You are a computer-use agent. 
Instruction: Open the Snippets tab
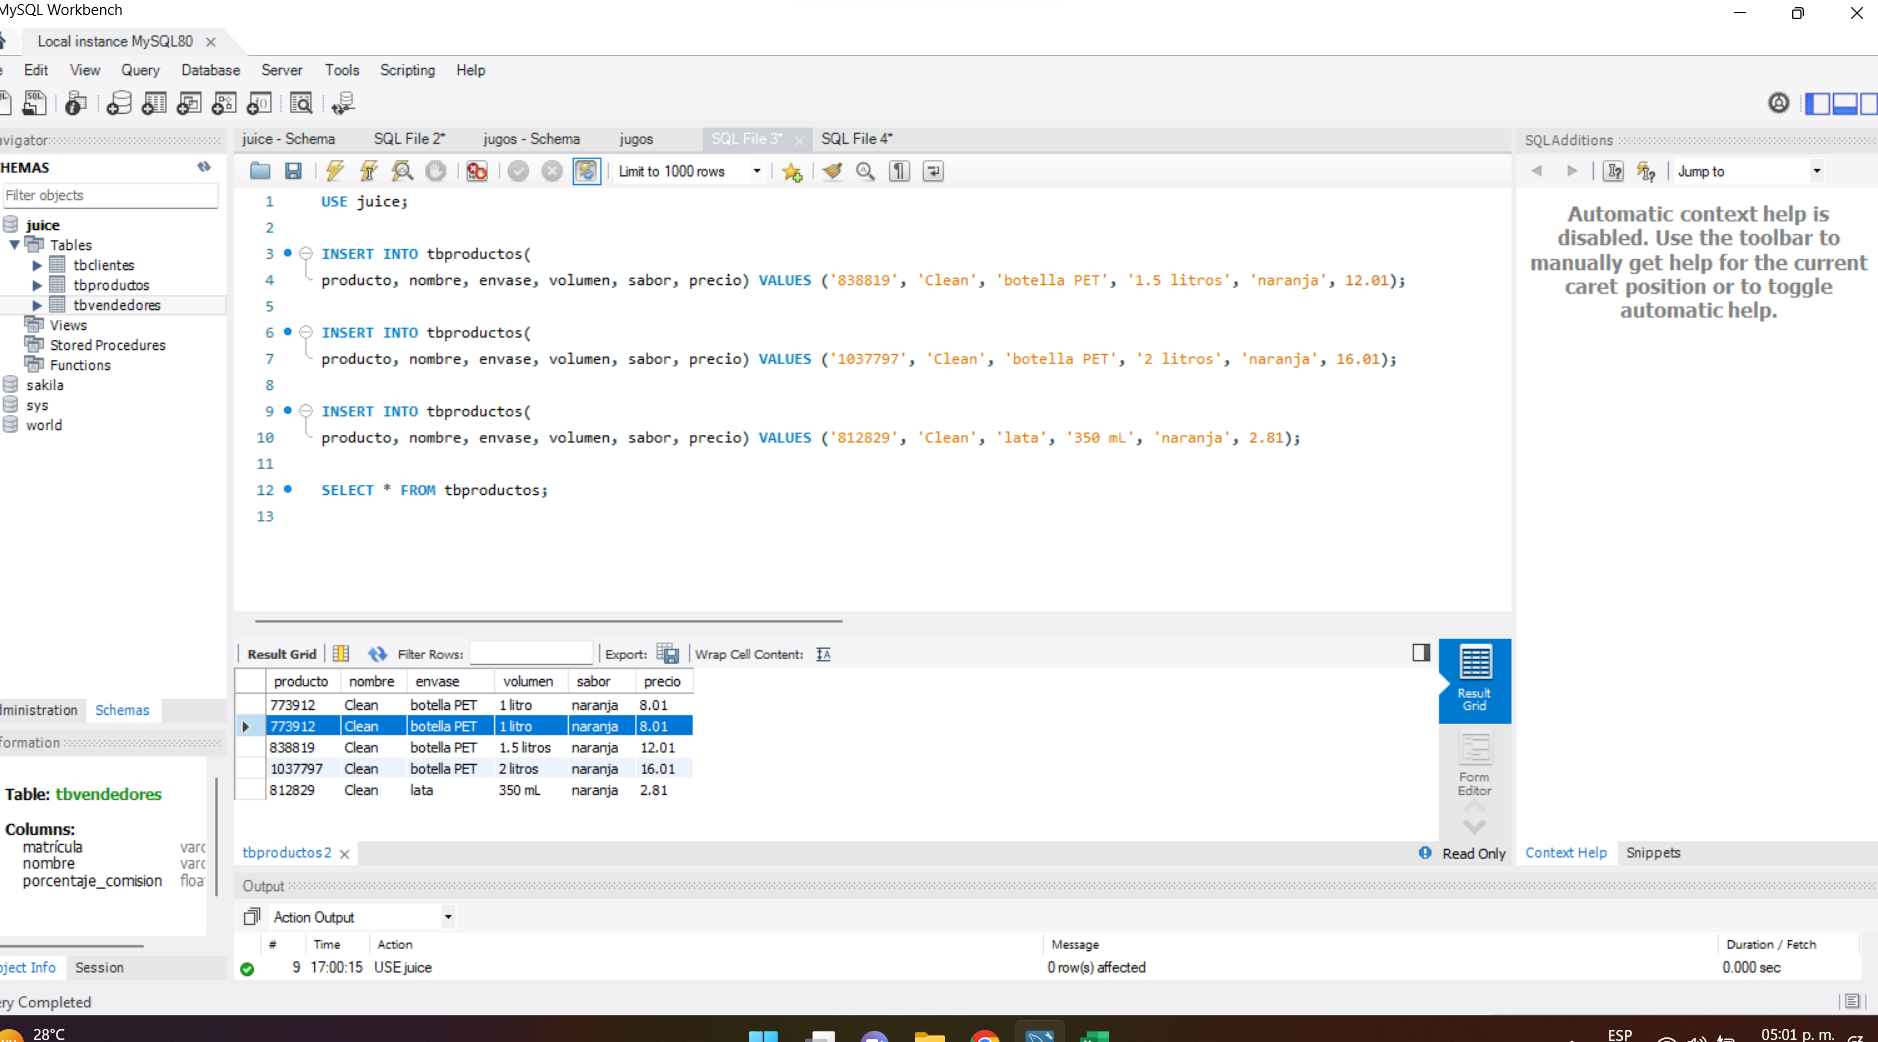pos(1653,853)
